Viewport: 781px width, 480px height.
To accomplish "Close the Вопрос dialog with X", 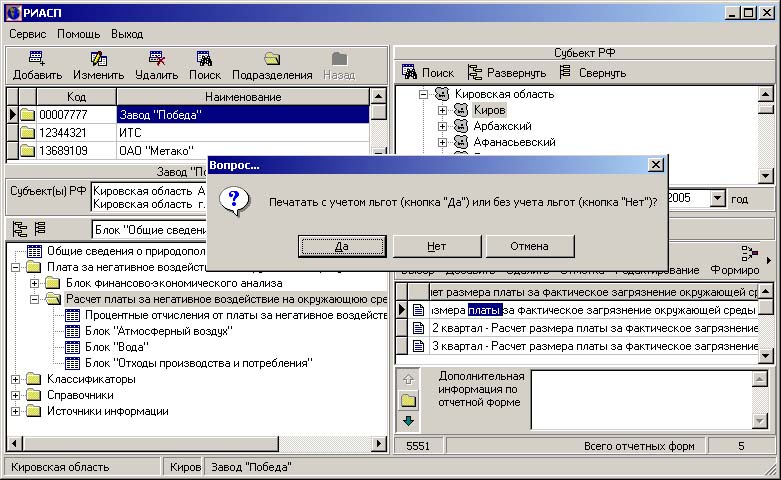I will [x=655, y=164].
